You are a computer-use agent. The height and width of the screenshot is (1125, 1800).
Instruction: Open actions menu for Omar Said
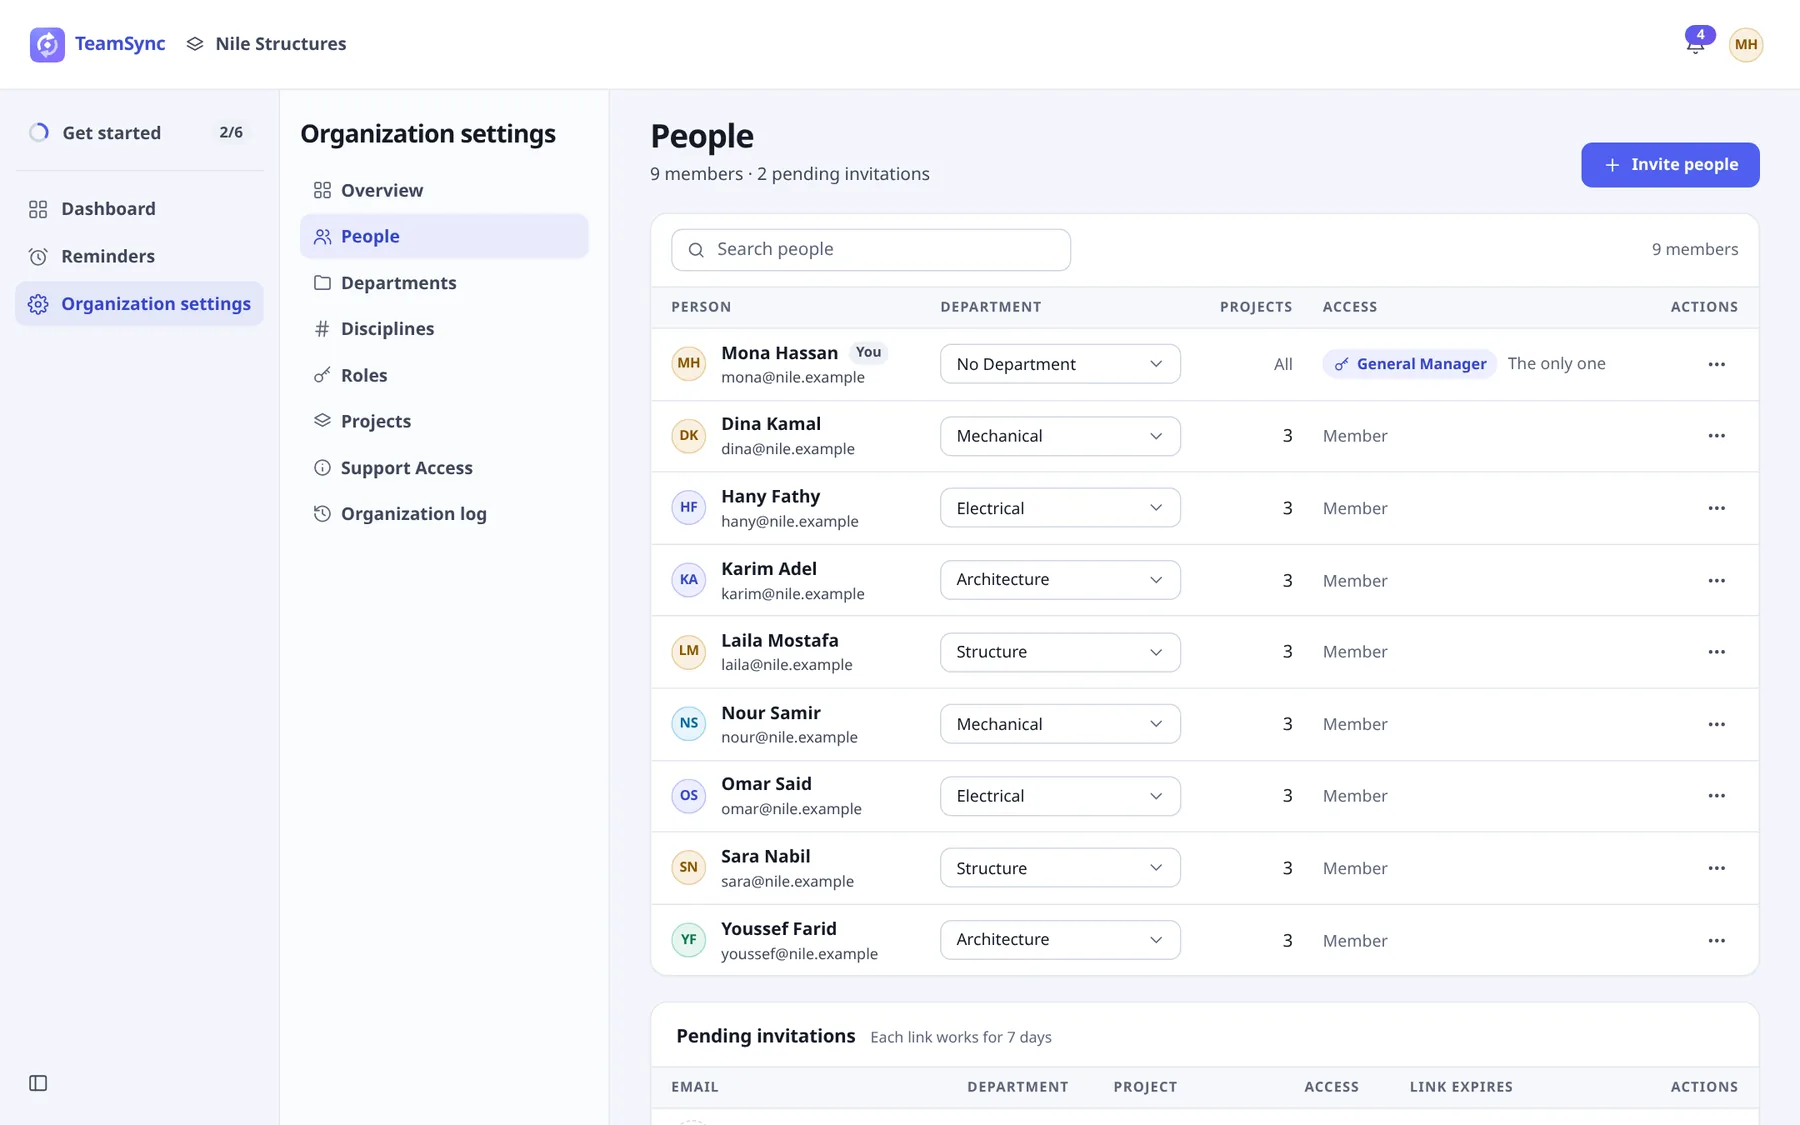click(x=1717, y=796)
